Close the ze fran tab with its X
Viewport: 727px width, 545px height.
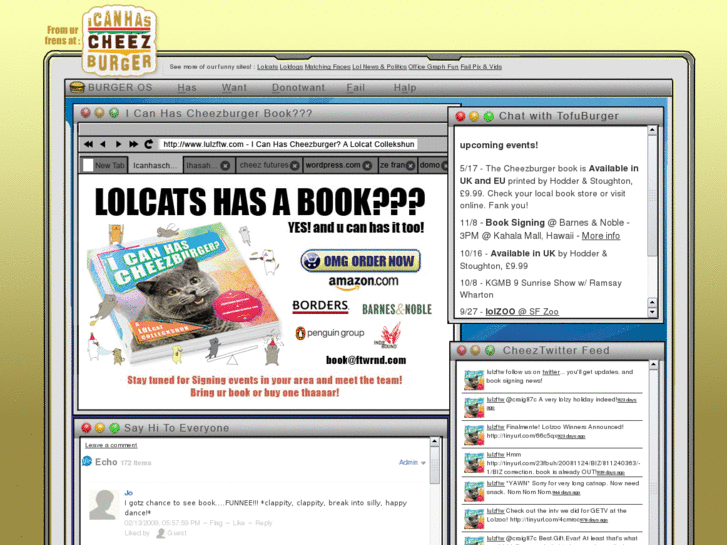[410, 166]
